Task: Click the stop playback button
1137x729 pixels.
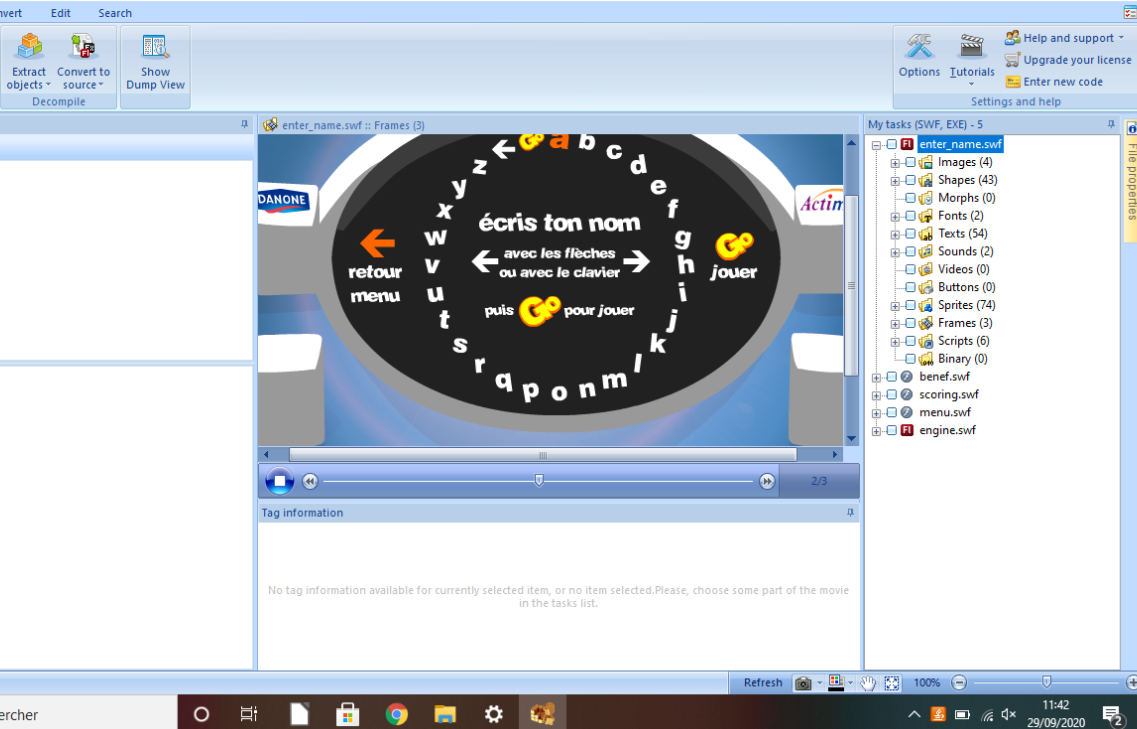Action: coord(279,482)
